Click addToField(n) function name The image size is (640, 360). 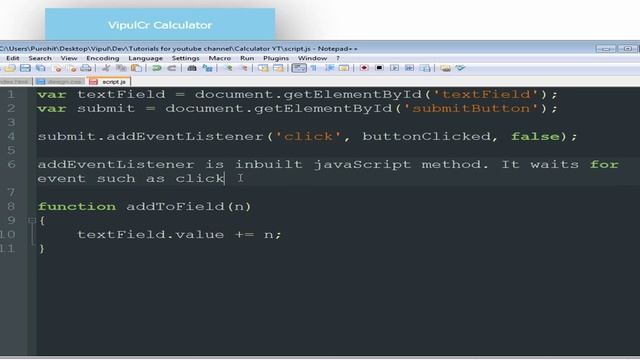(189, 207)
